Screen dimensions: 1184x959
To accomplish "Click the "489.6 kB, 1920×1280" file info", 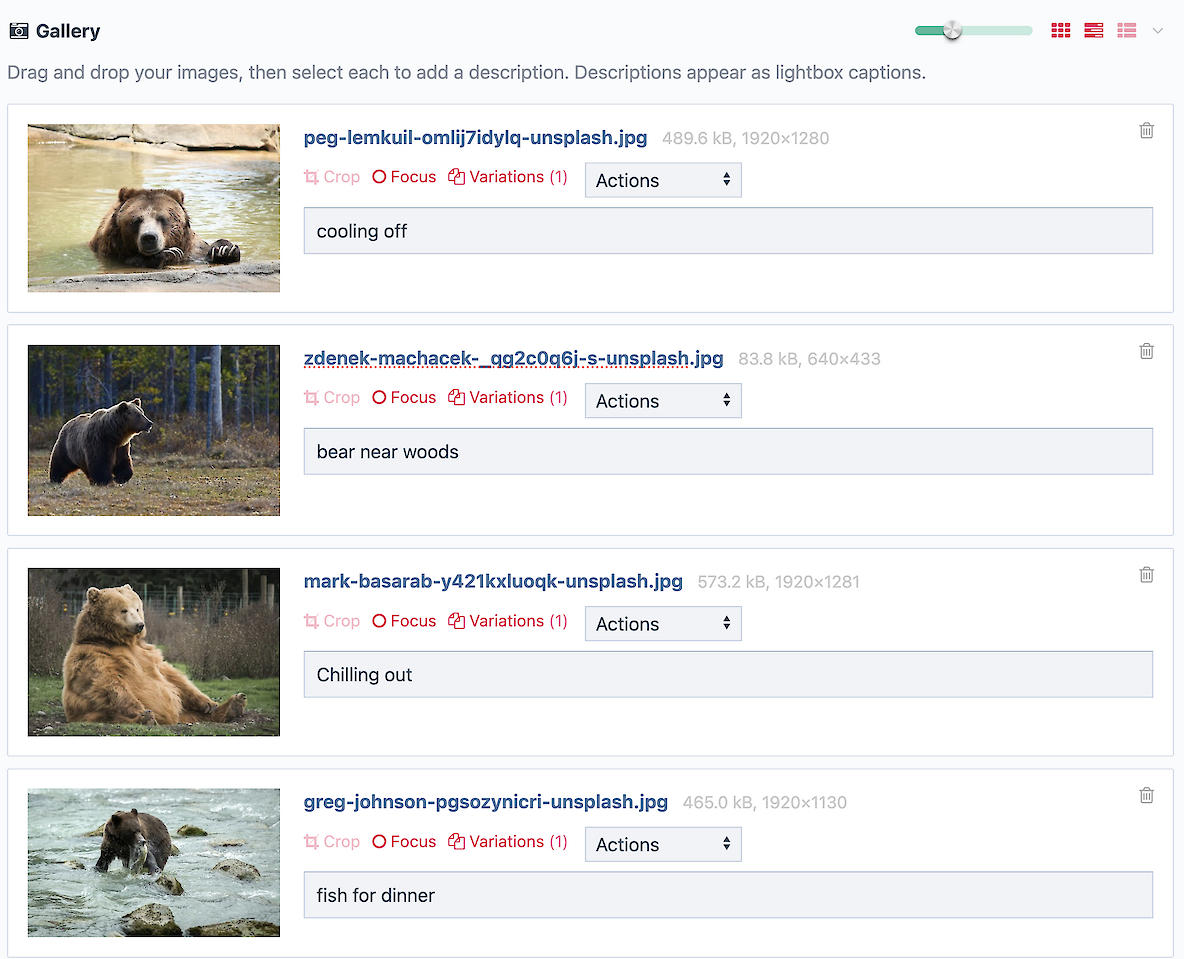I will pos(745,138).
